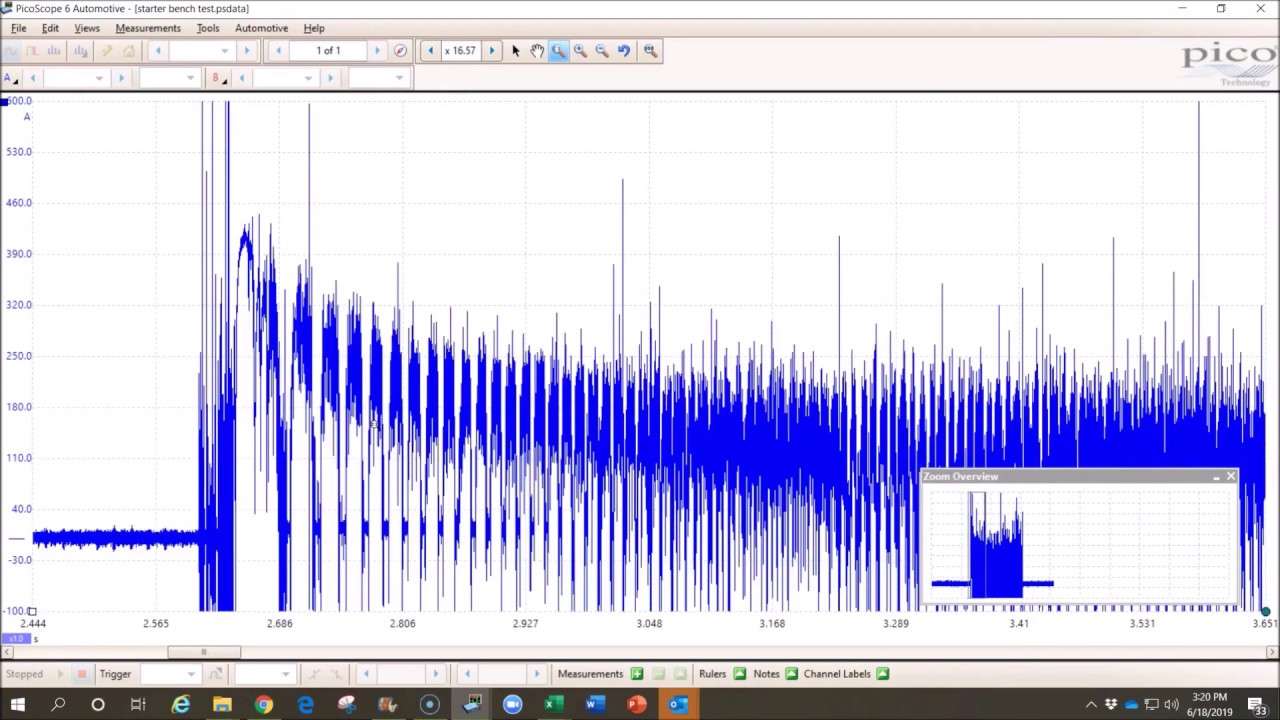Click the auto setup wand icon
Image resolution: width=1280 pixels, height=720 pixels.
tap(105, 50)
